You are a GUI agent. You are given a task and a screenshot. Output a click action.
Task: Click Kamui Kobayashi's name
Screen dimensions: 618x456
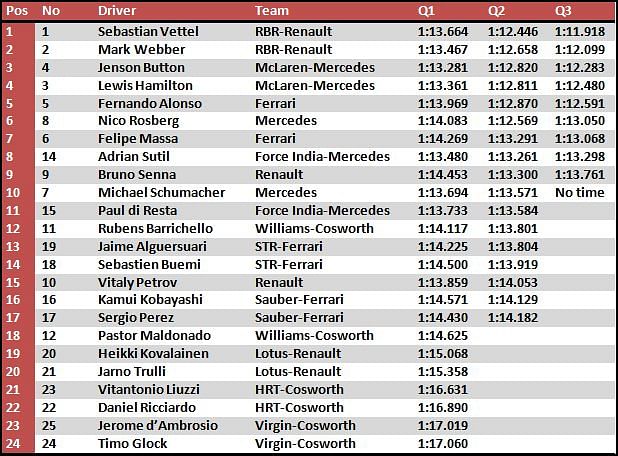click(150, 300)
